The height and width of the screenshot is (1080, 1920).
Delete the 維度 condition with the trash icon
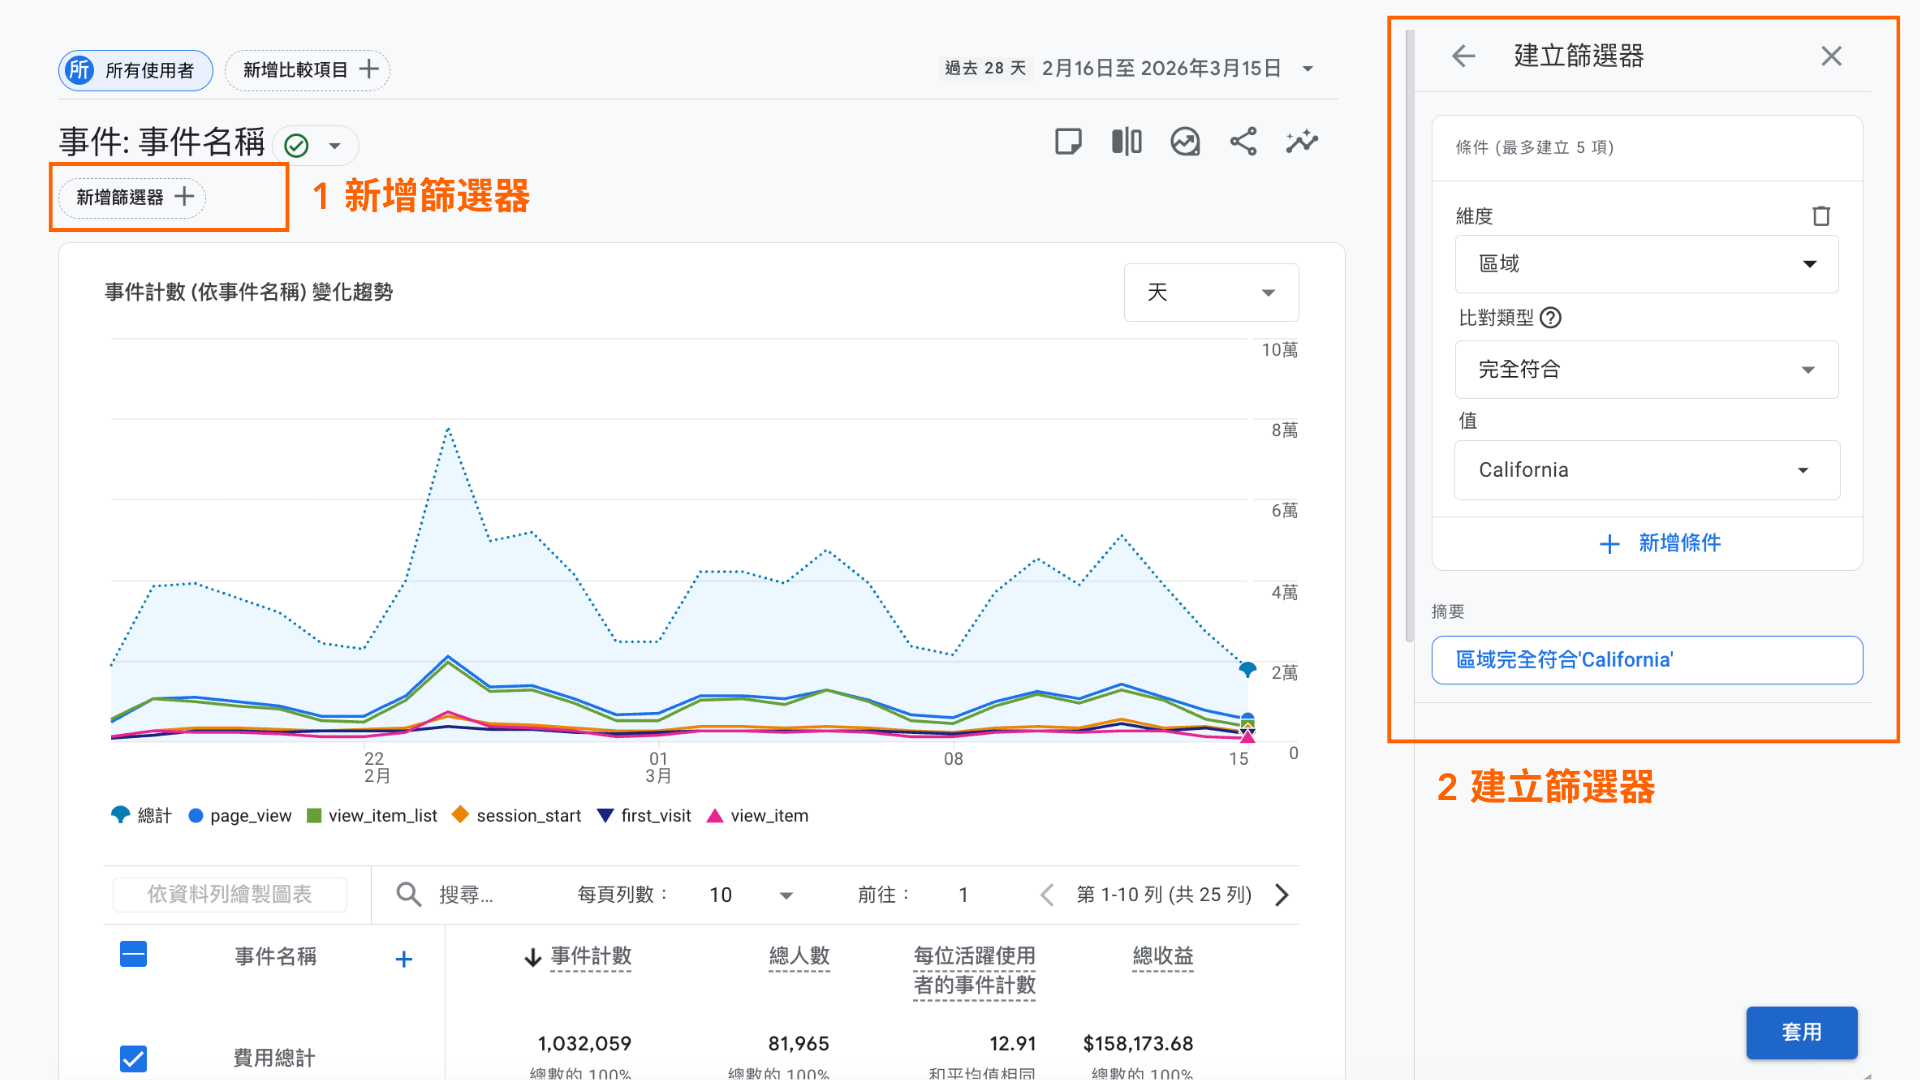pyautogui.click(x=1821, y=215)
